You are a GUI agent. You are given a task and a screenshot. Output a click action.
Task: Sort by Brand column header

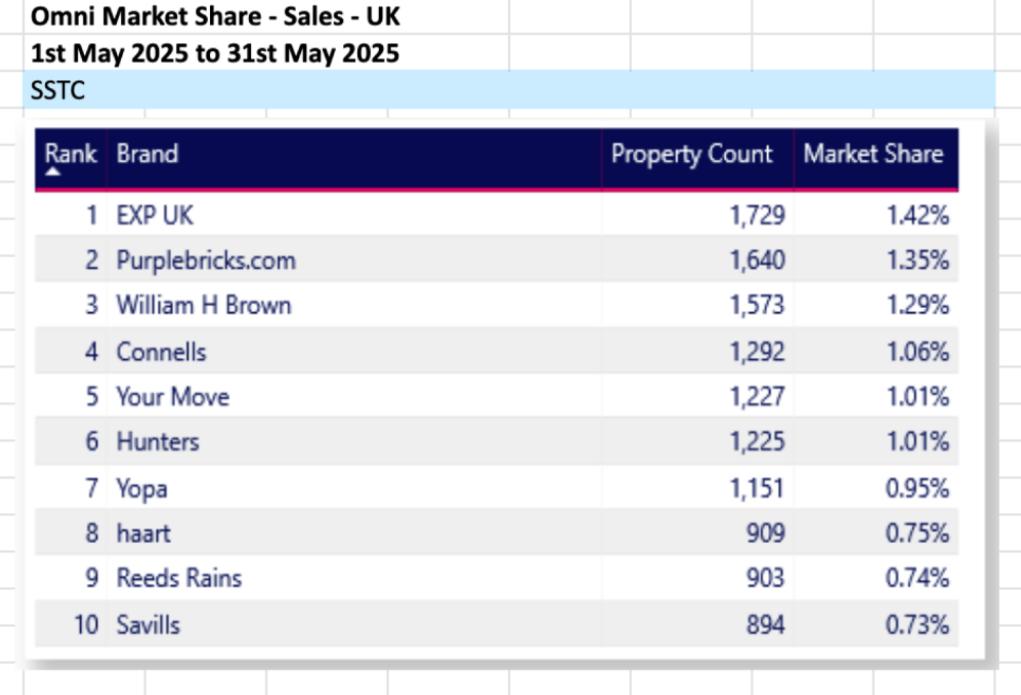pyautogui.click(x=147, y=154)
